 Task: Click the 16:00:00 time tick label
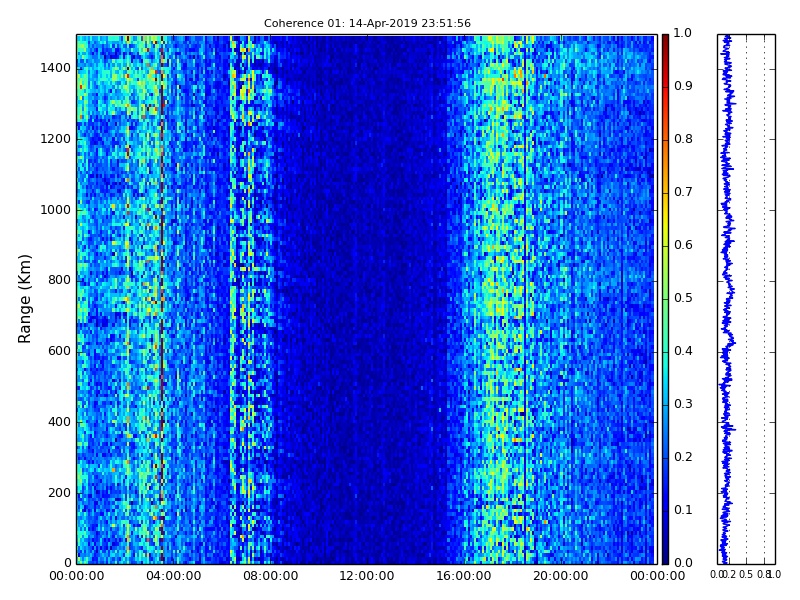464,577
